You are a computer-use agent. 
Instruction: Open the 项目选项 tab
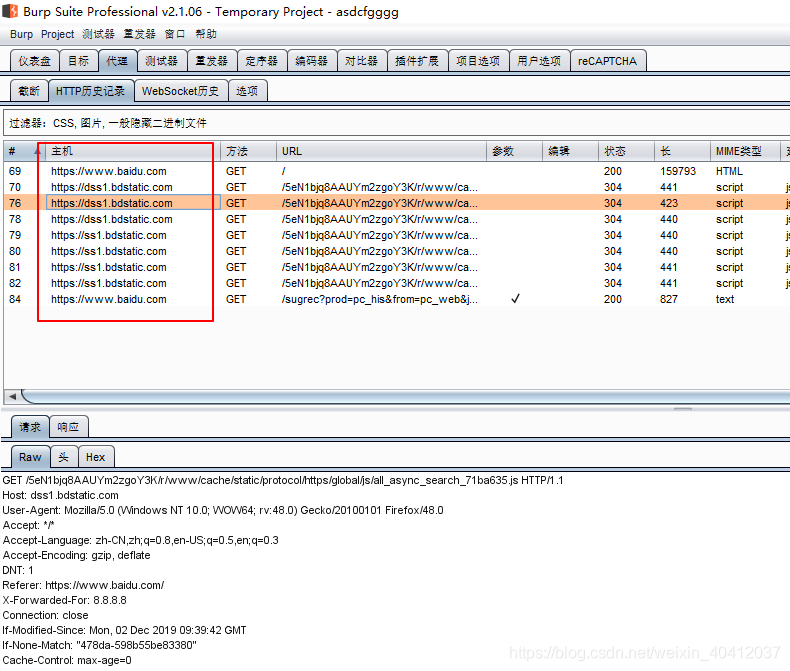pos(478,61)
